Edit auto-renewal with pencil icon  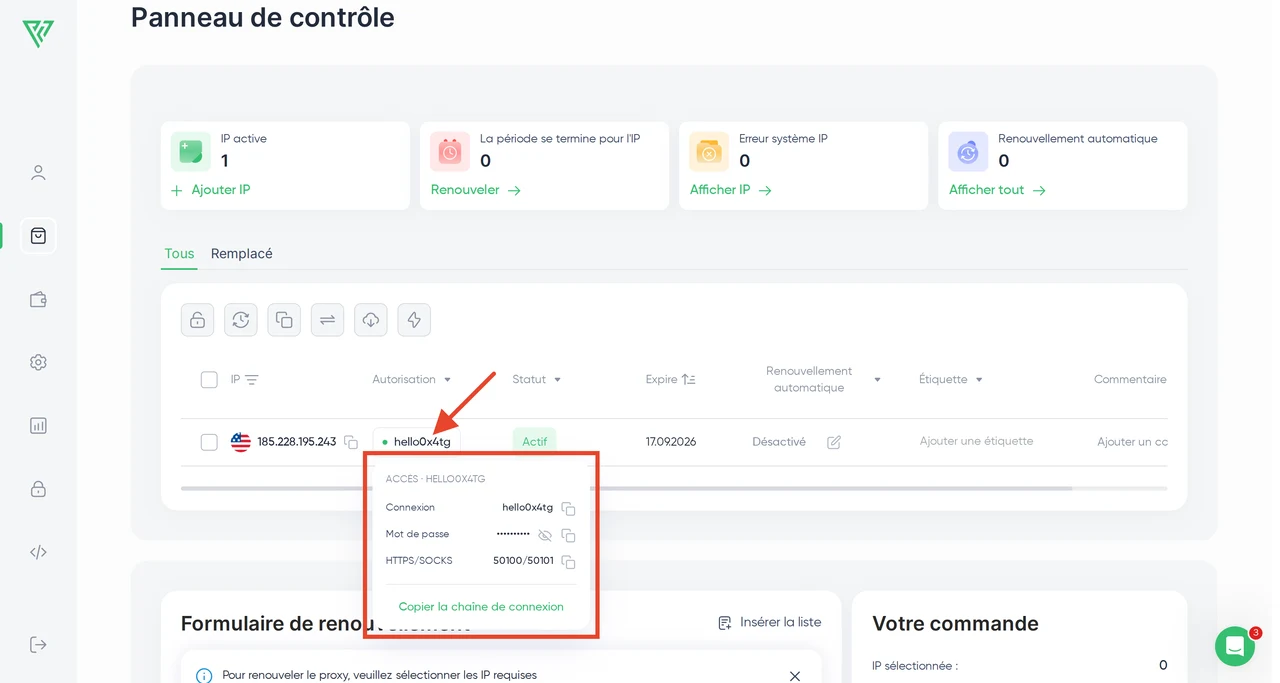tap(834, 442)
